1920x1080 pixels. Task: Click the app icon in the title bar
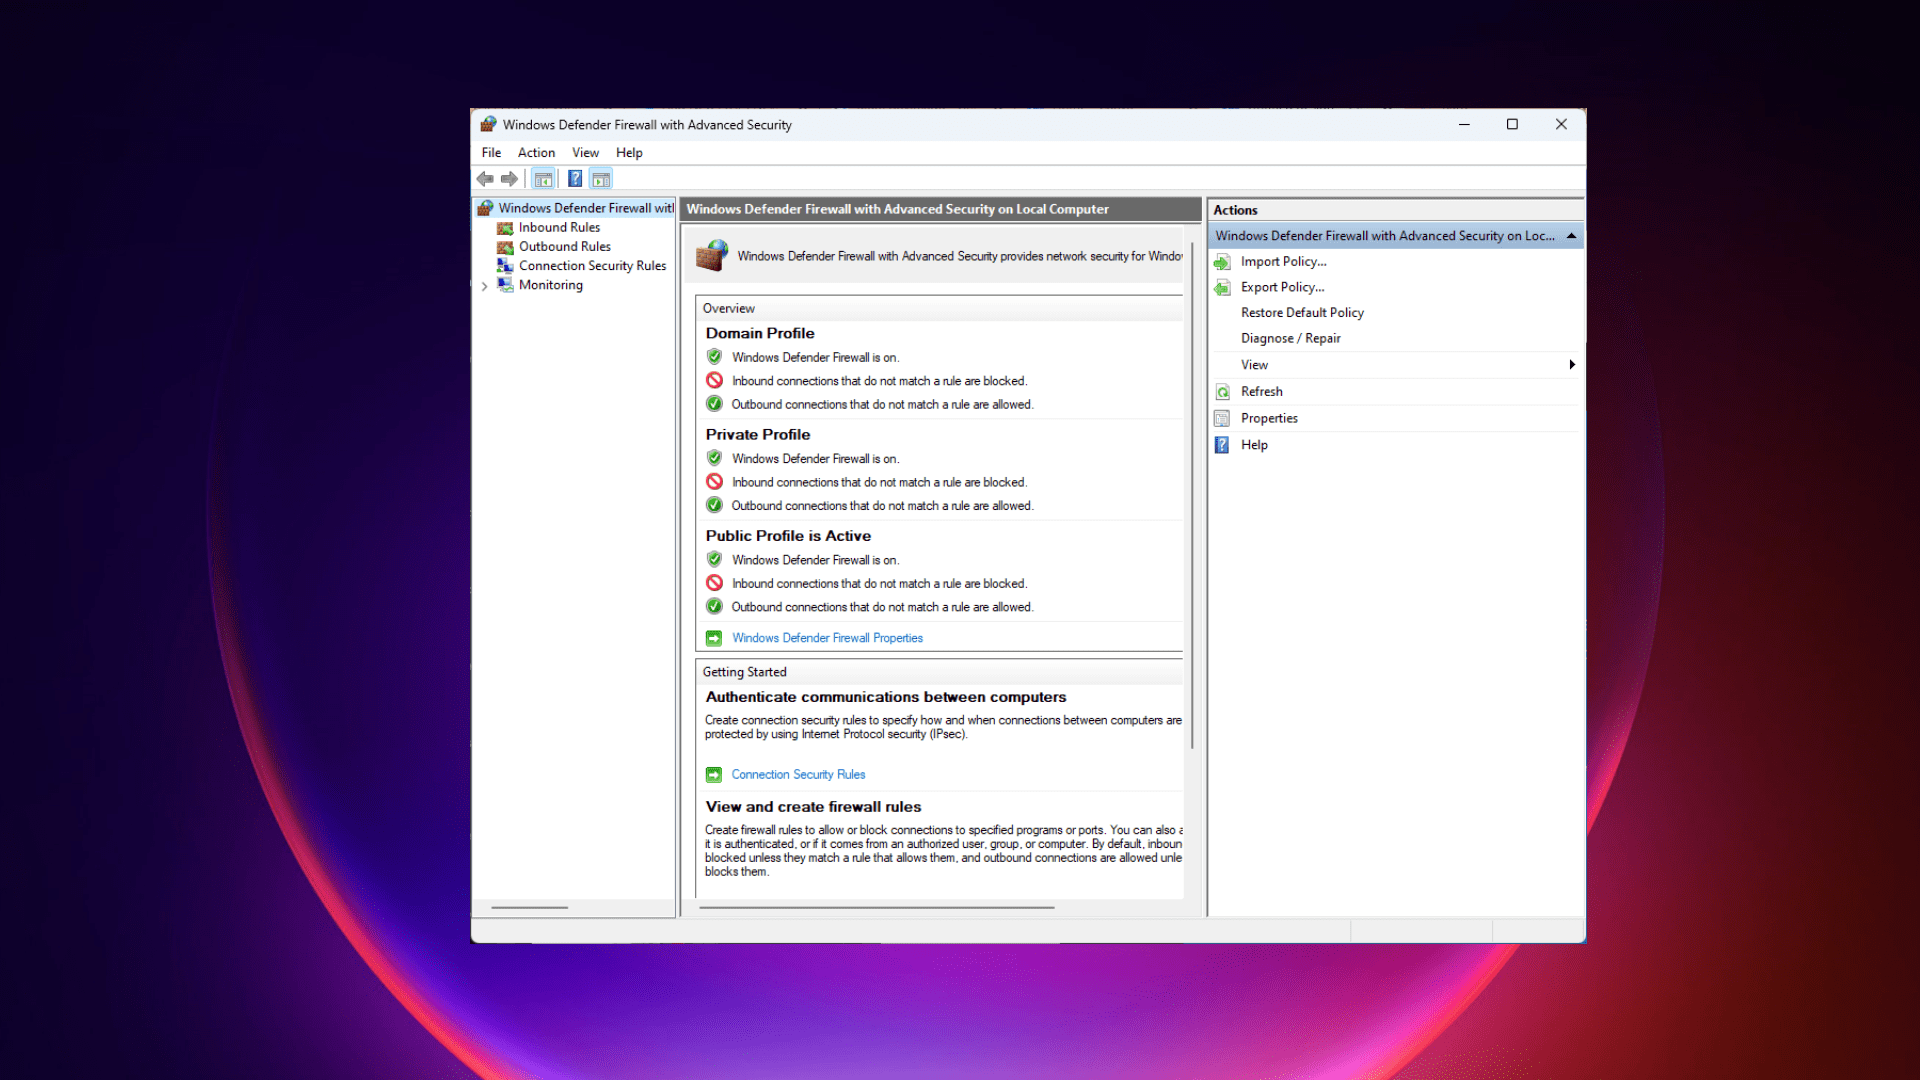pos(488,124)
